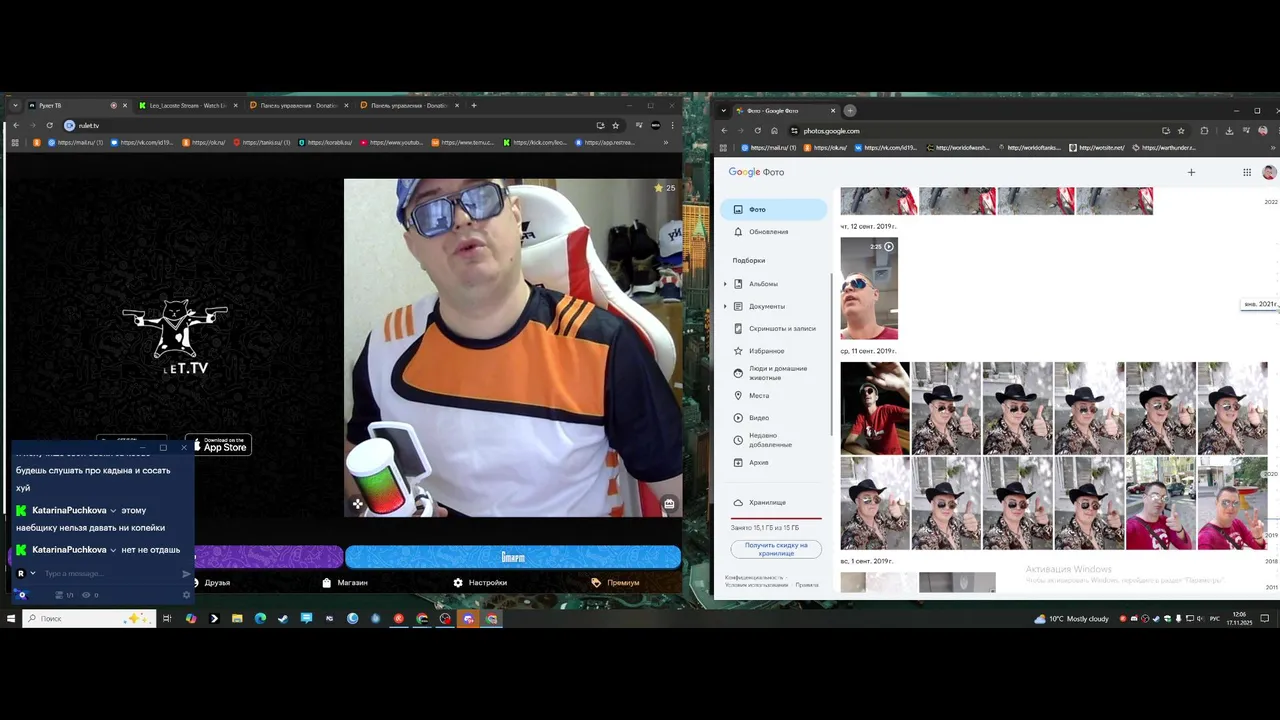Screen dimensions: 1280x720
Task: Go home in the photos.google.com browser
Action: [x=774, y=131]
